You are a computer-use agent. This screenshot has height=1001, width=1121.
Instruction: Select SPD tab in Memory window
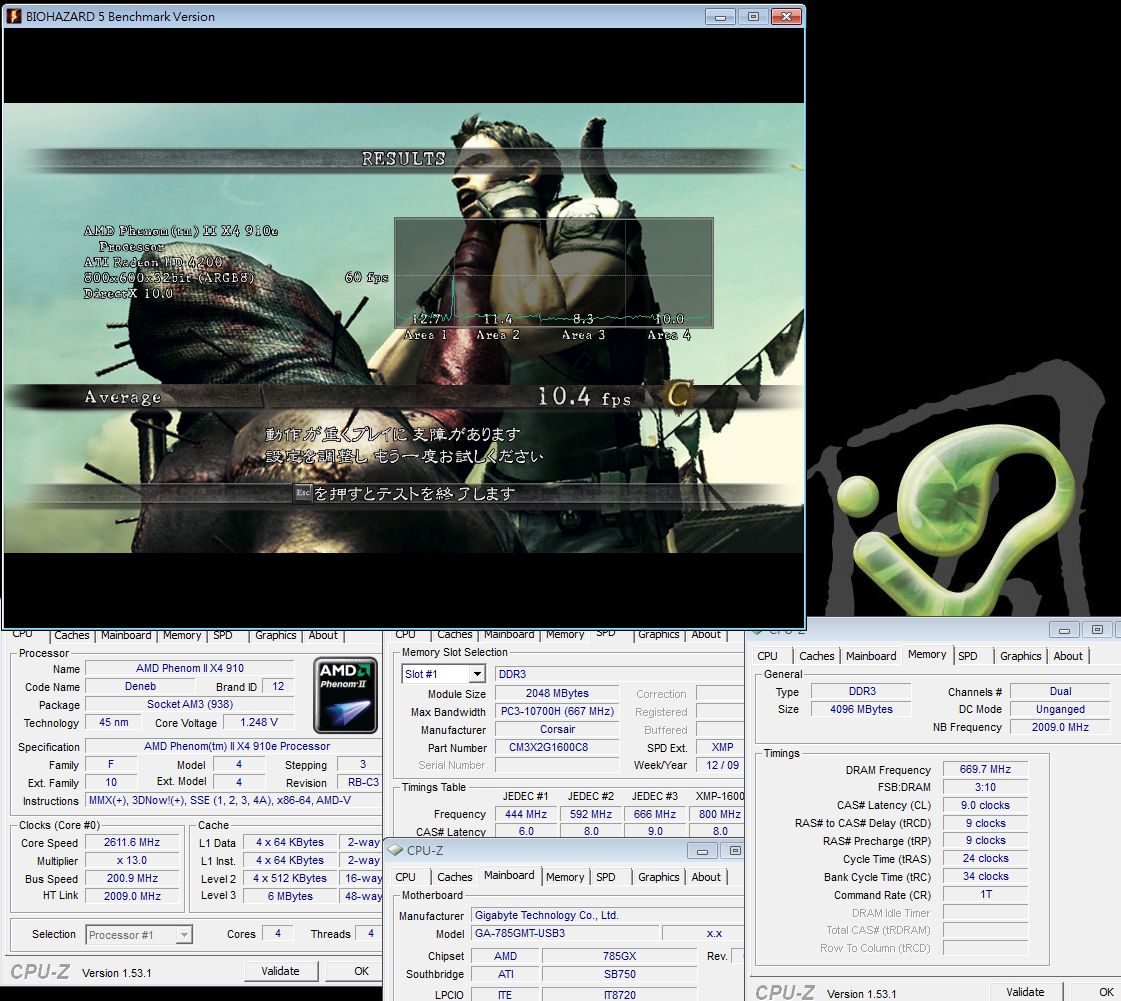pyautogui.click(x=967, y=656)
